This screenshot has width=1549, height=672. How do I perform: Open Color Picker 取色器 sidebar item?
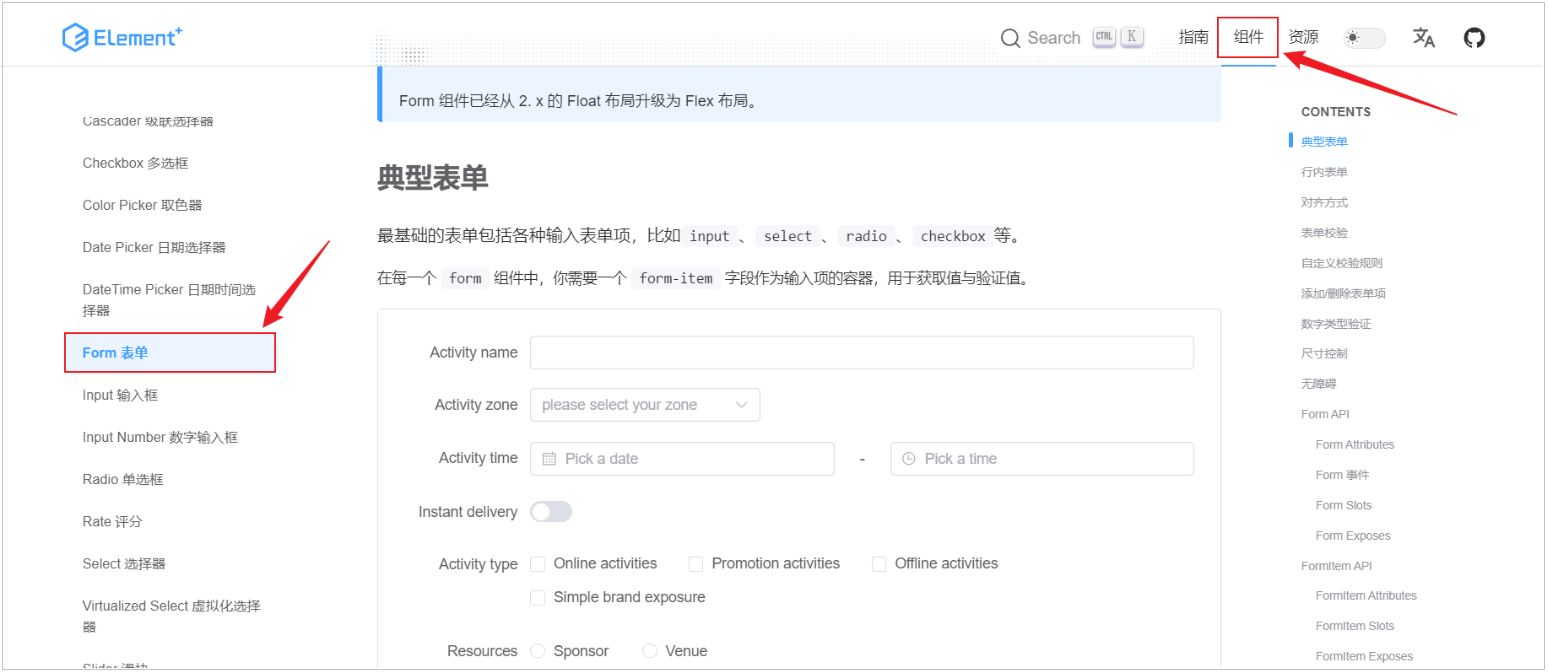coord(142,205)
